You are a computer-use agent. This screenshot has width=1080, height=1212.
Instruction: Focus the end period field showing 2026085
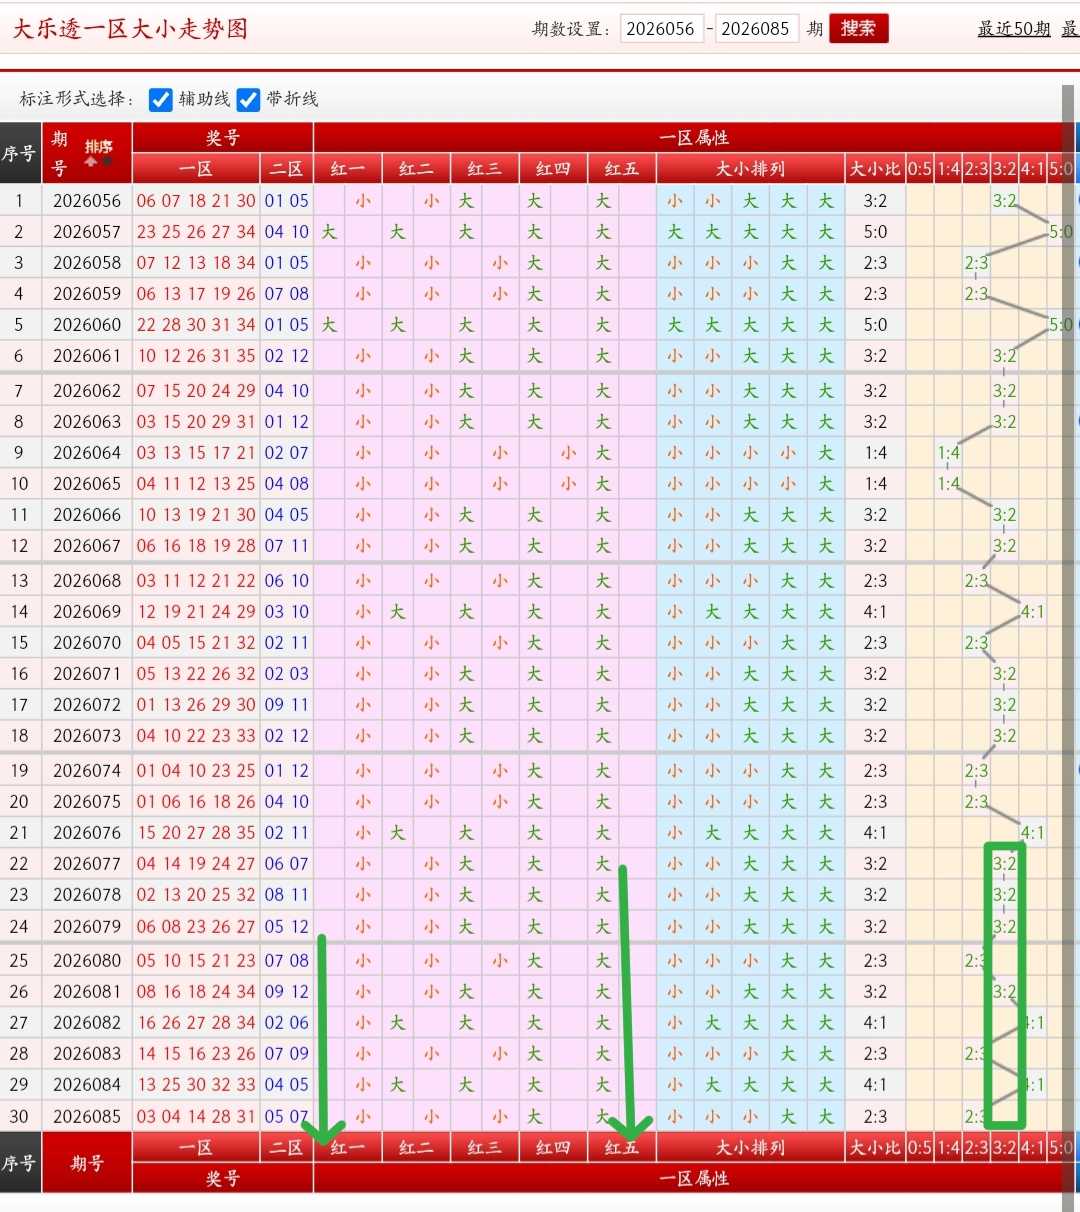pos(756,29)
